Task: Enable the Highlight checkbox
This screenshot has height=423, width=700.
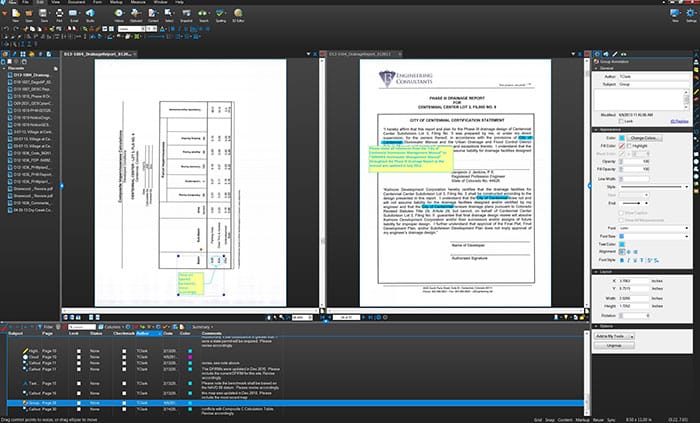Action: 629,146
